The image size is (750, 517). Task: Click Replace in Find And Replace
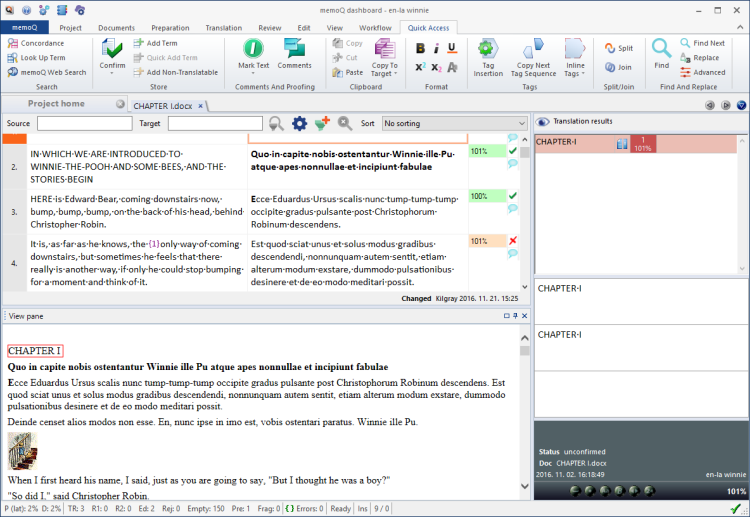(699, 58)
